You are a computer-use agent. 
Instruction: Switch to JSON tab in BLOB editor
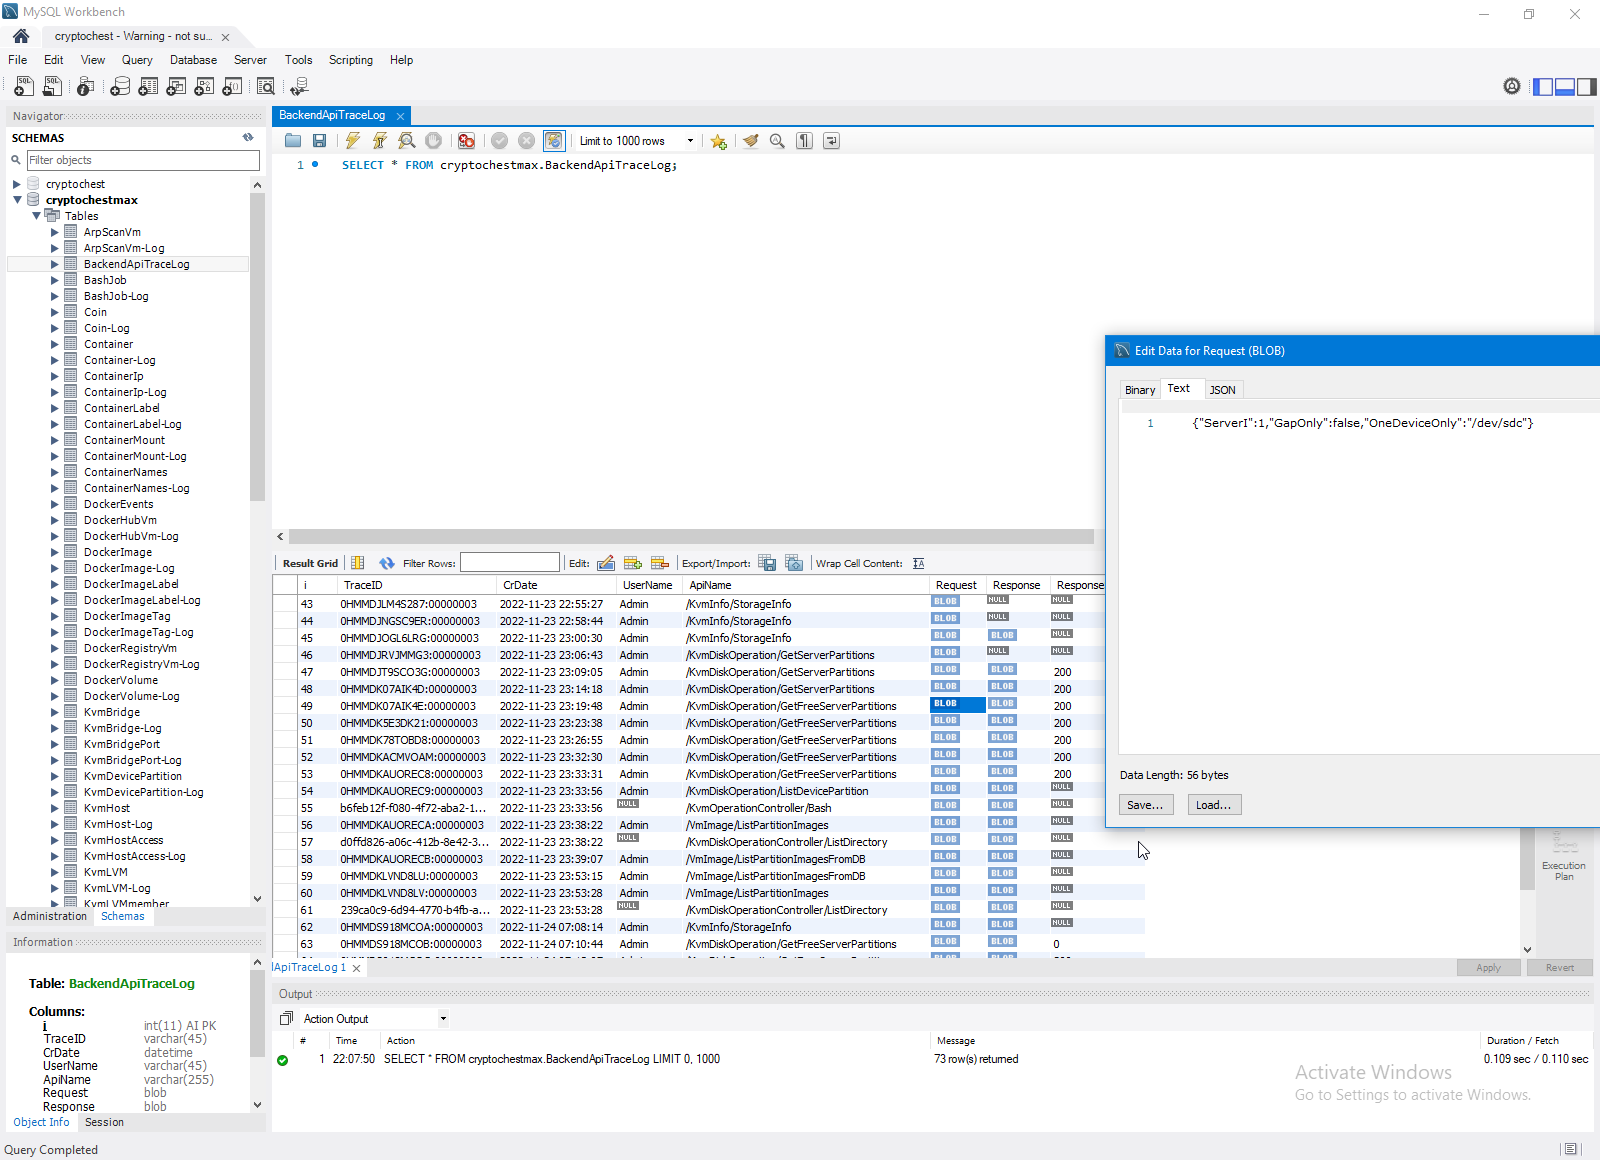point(1222,390)
